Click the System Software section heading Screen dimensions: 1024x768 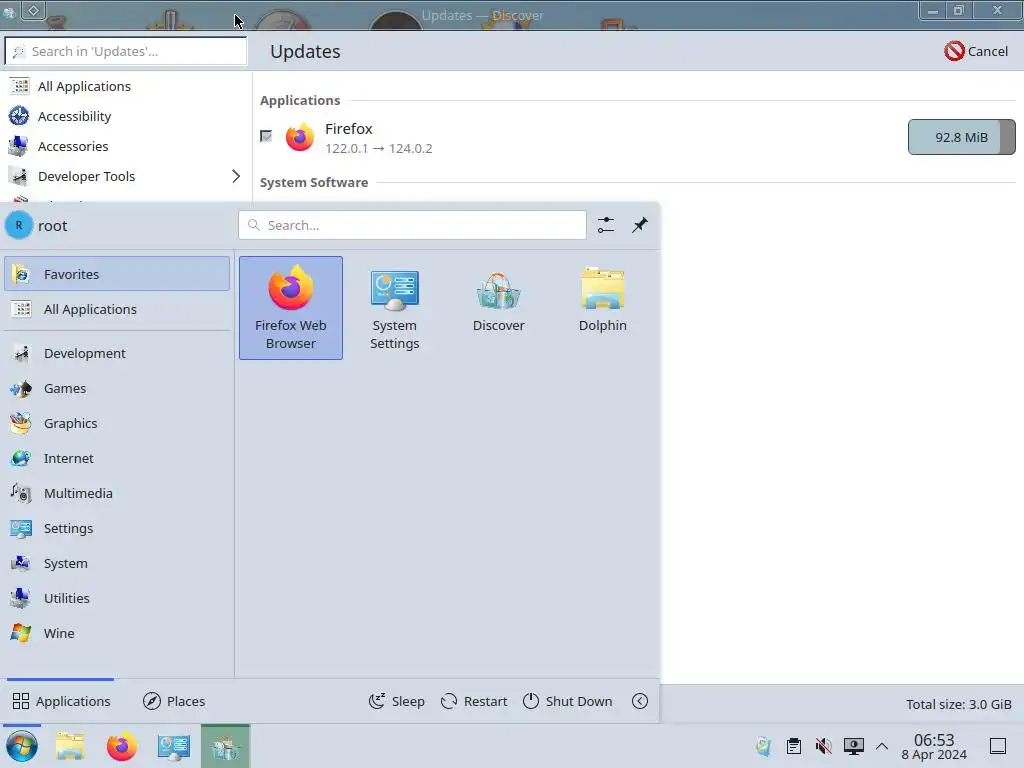coord(314,182)
